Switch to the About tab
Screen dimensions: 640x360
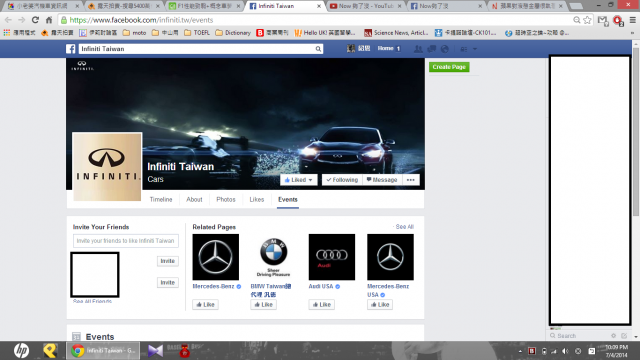(194, 200)
